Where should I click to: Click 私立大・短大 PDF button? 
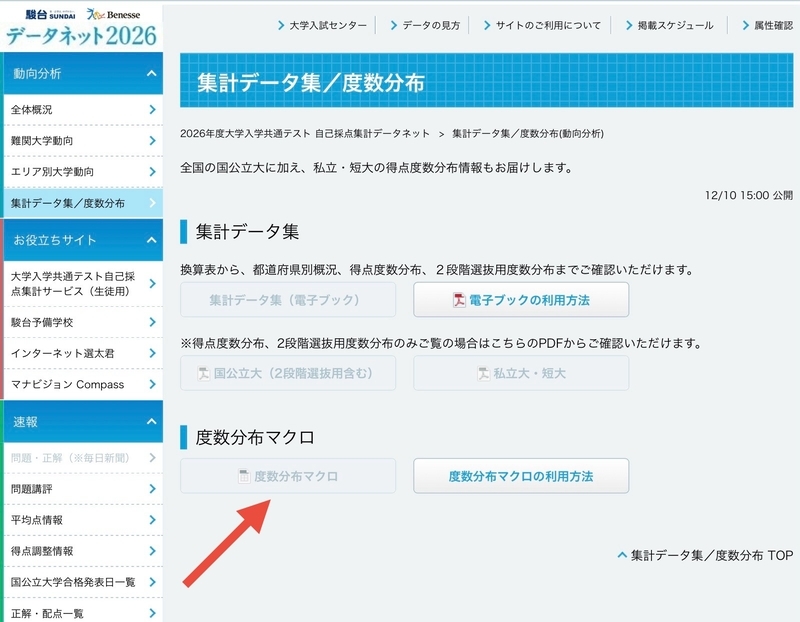click(521, 373)
